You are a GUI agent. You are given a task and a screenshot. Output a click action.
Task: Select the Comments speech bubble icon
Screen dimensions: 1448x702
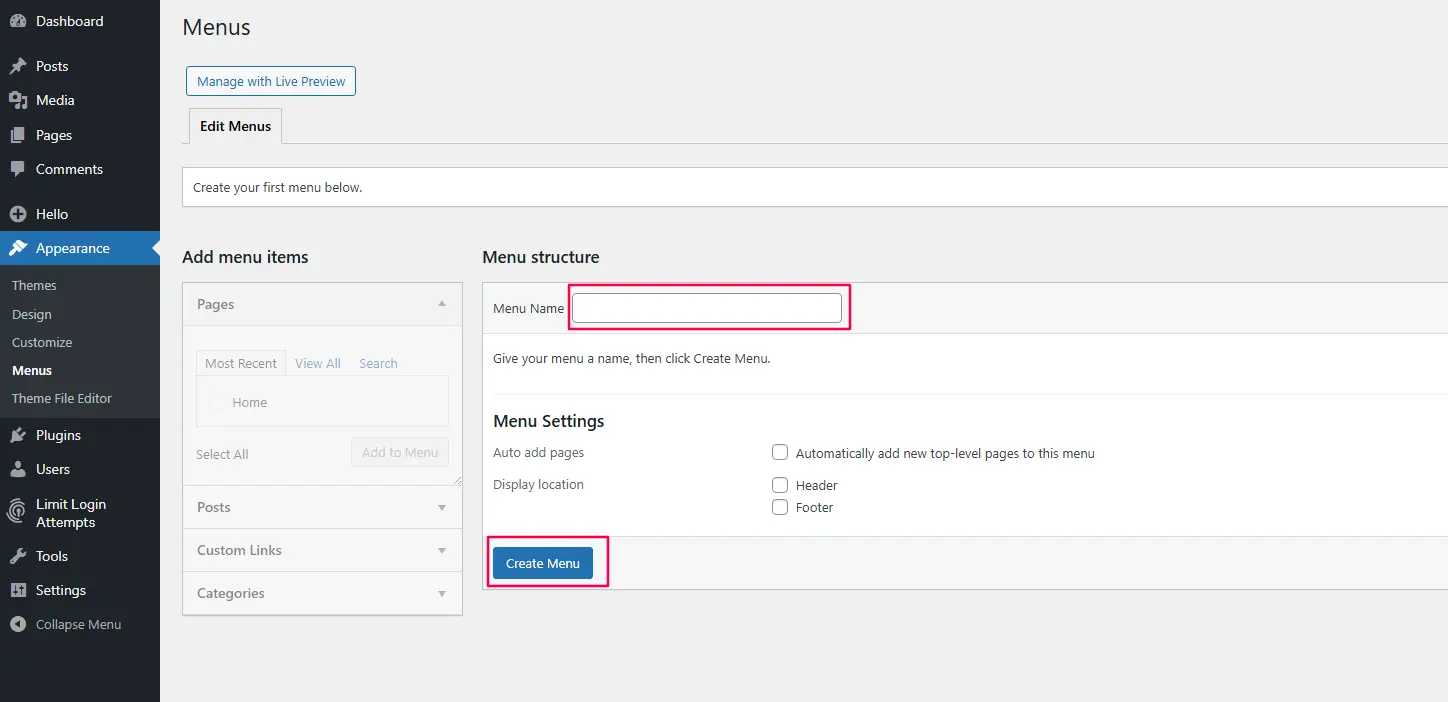(x=18, y=169)
